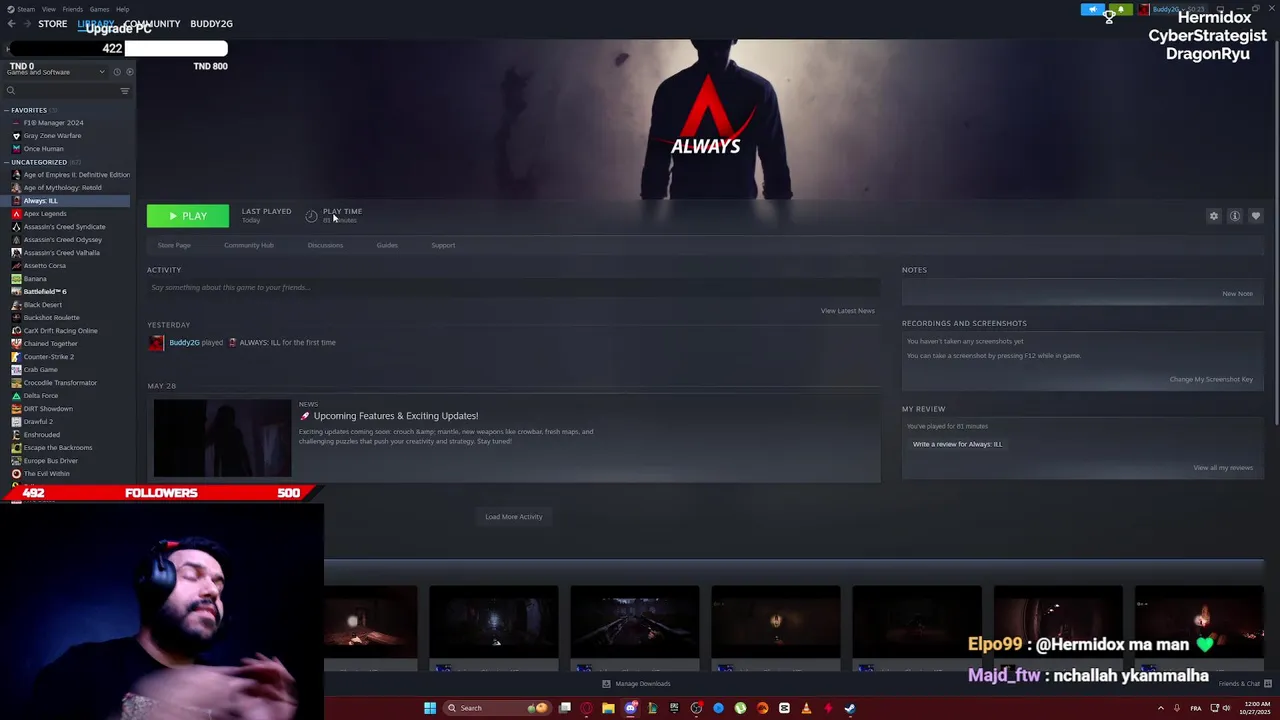Open the green notifications bell
Screen dimensions: 1280x720
(1120, 10)
